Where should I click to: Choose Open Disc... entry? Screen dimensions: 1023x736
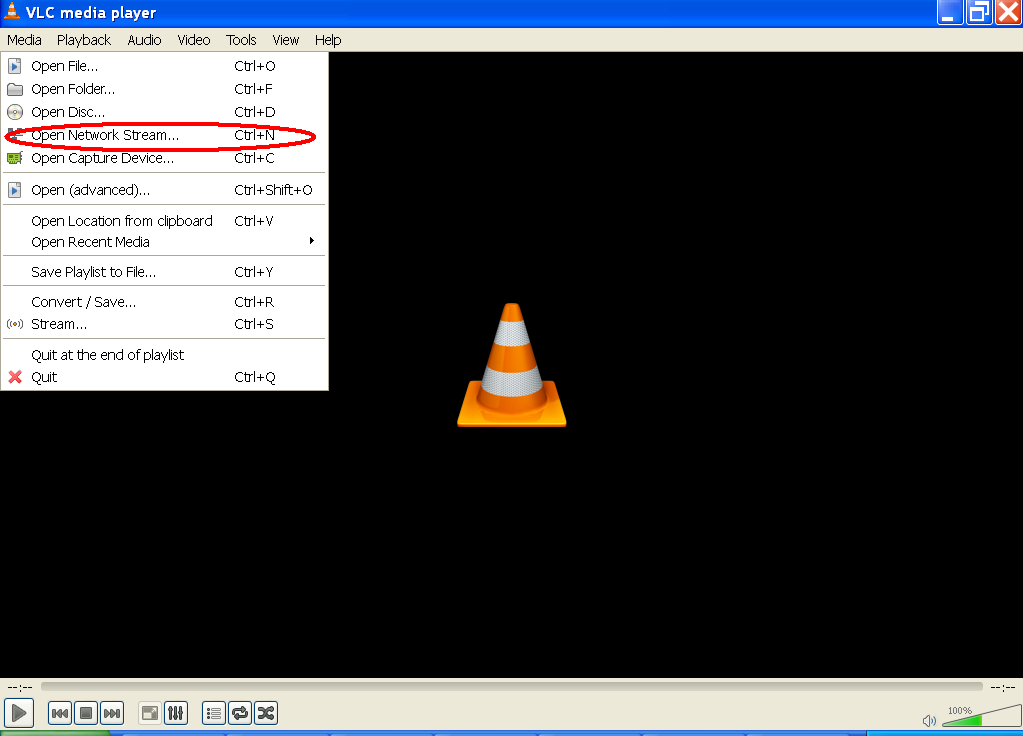pos(164,112)
